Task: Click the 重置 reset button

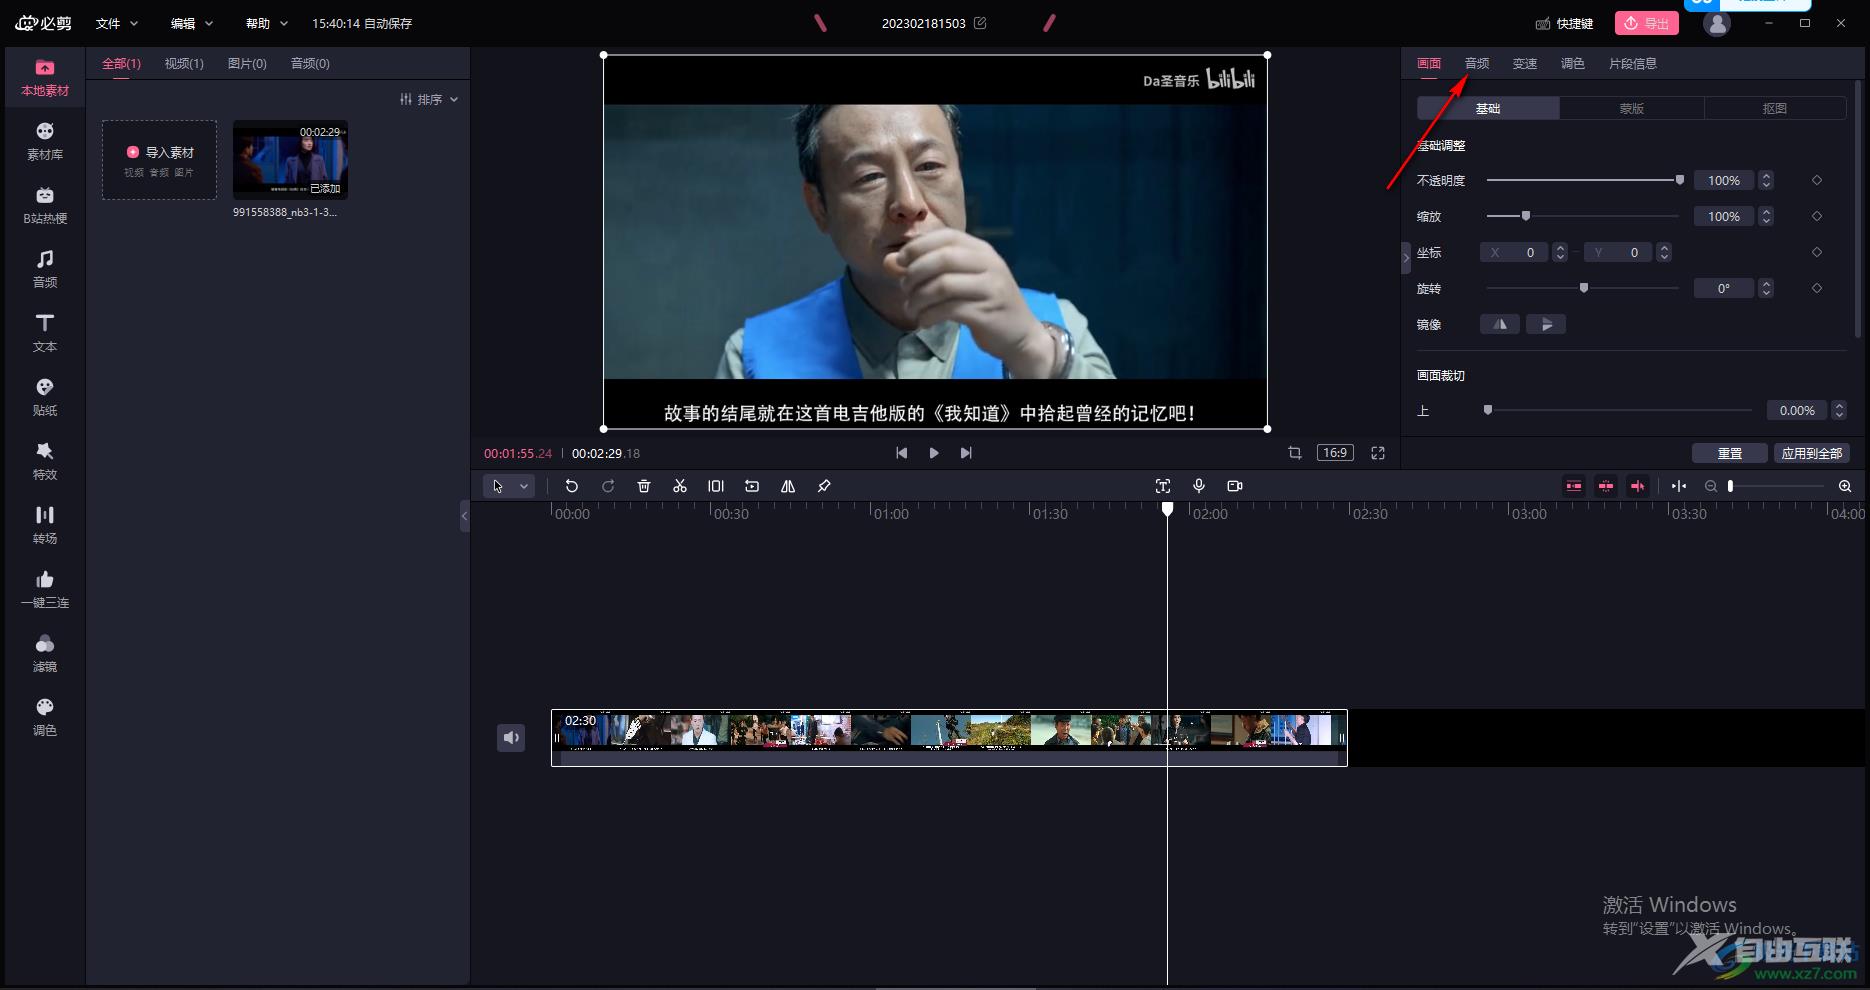Action: [x=1730, y=453]
